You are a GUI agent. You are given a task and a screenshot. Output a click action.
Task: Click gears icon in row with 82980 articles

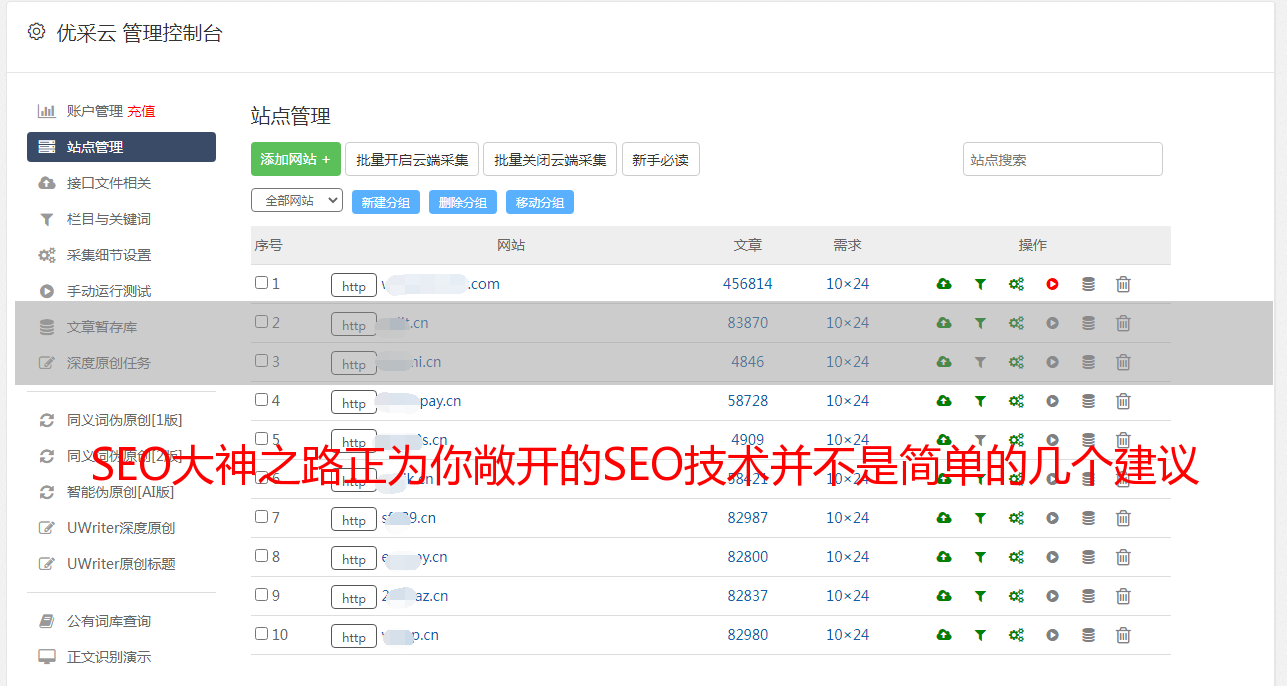click(x=1016, y=635)
